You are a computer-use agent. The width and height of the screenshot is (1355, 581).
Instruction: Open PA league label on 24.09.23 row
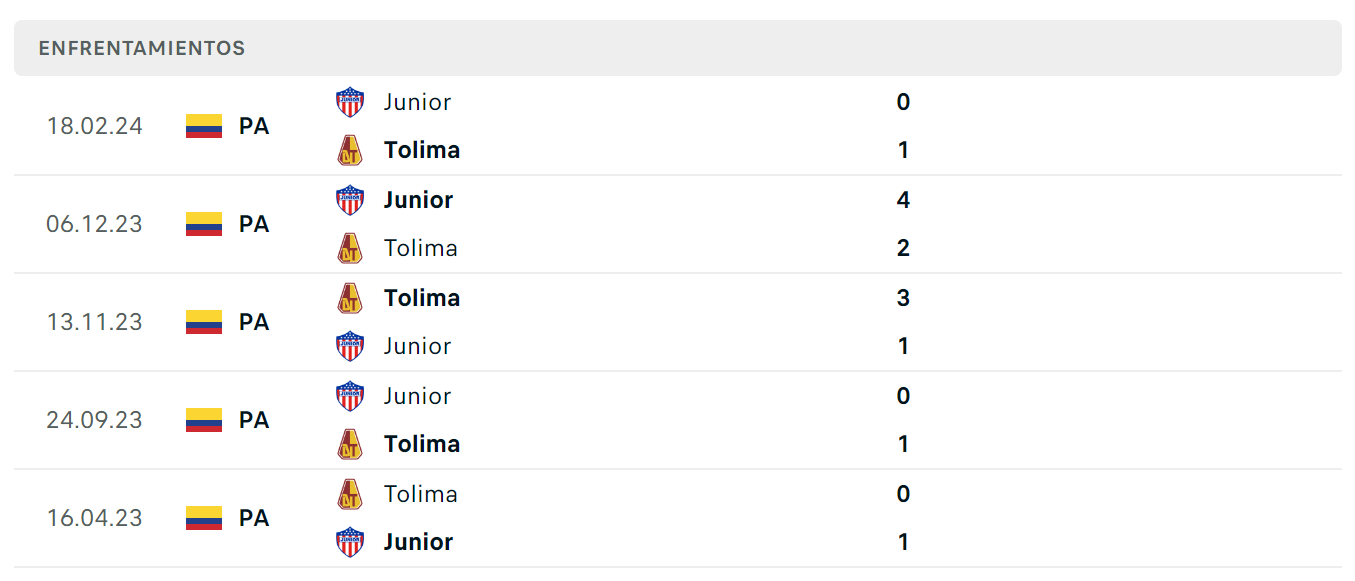coord(254,420)
